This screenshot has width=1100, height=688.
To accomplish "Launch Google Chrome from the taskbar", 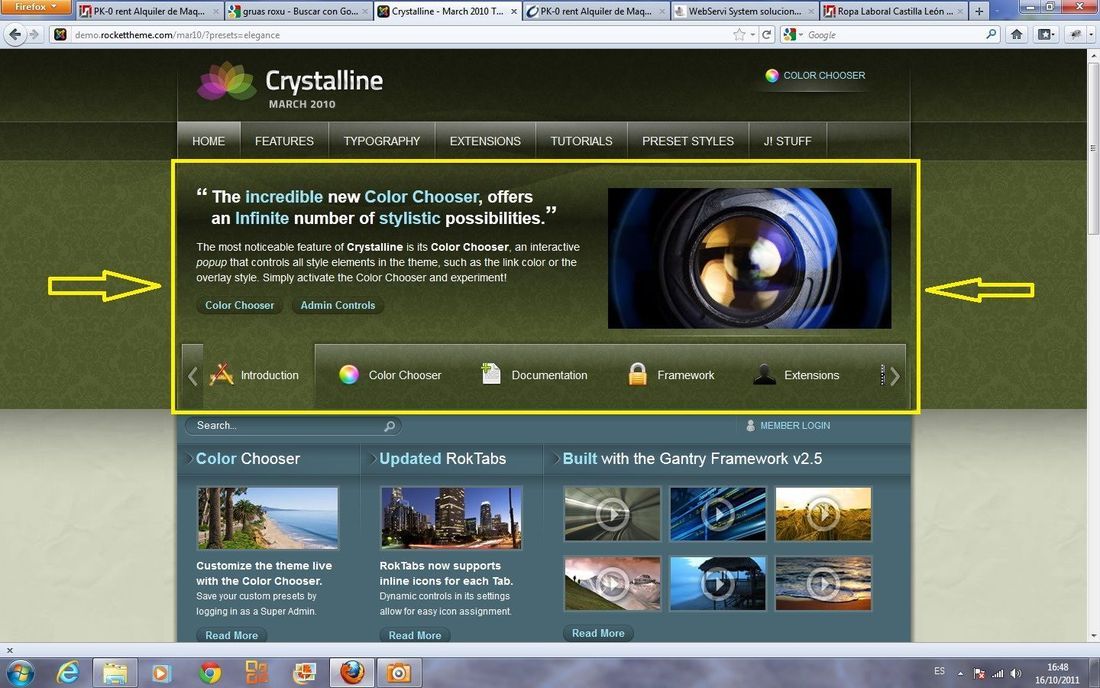I will [x=209, y=673].
